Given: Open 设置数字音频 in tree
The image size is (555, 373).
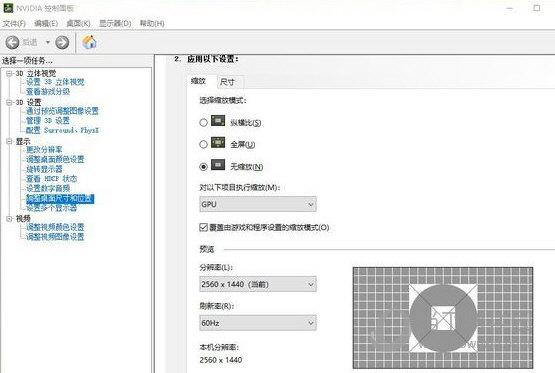Looking at the screenshot, I should 48,188.
